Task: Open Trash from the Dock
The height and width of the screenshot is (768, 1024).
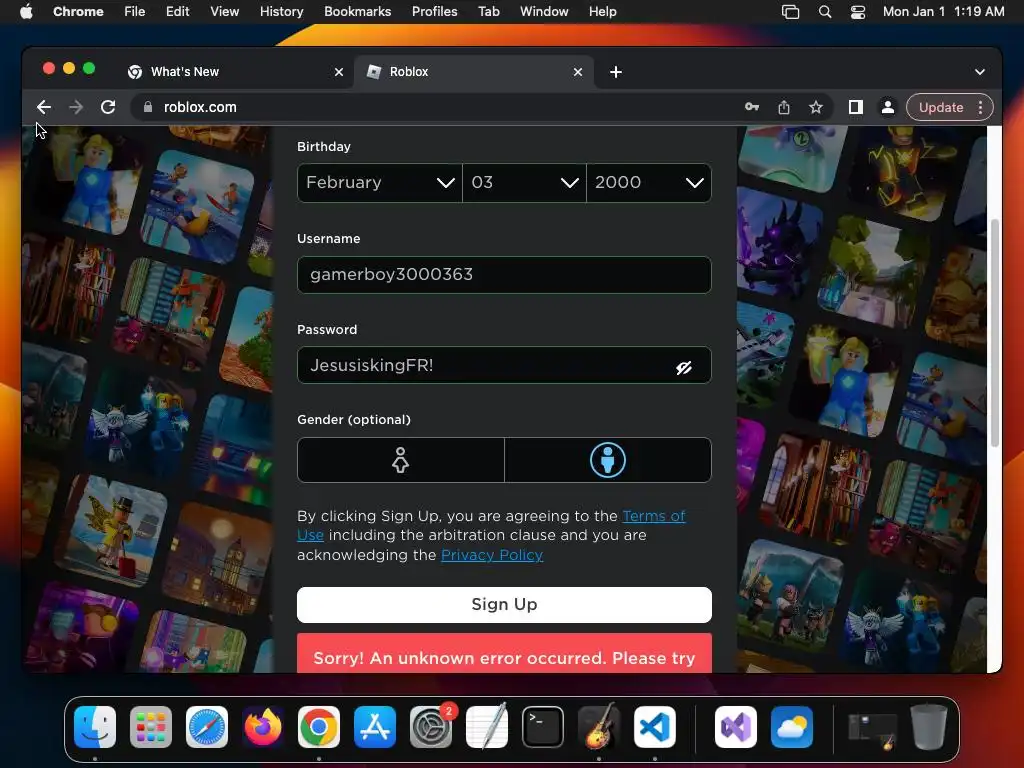Action: (x=929, y=727)
